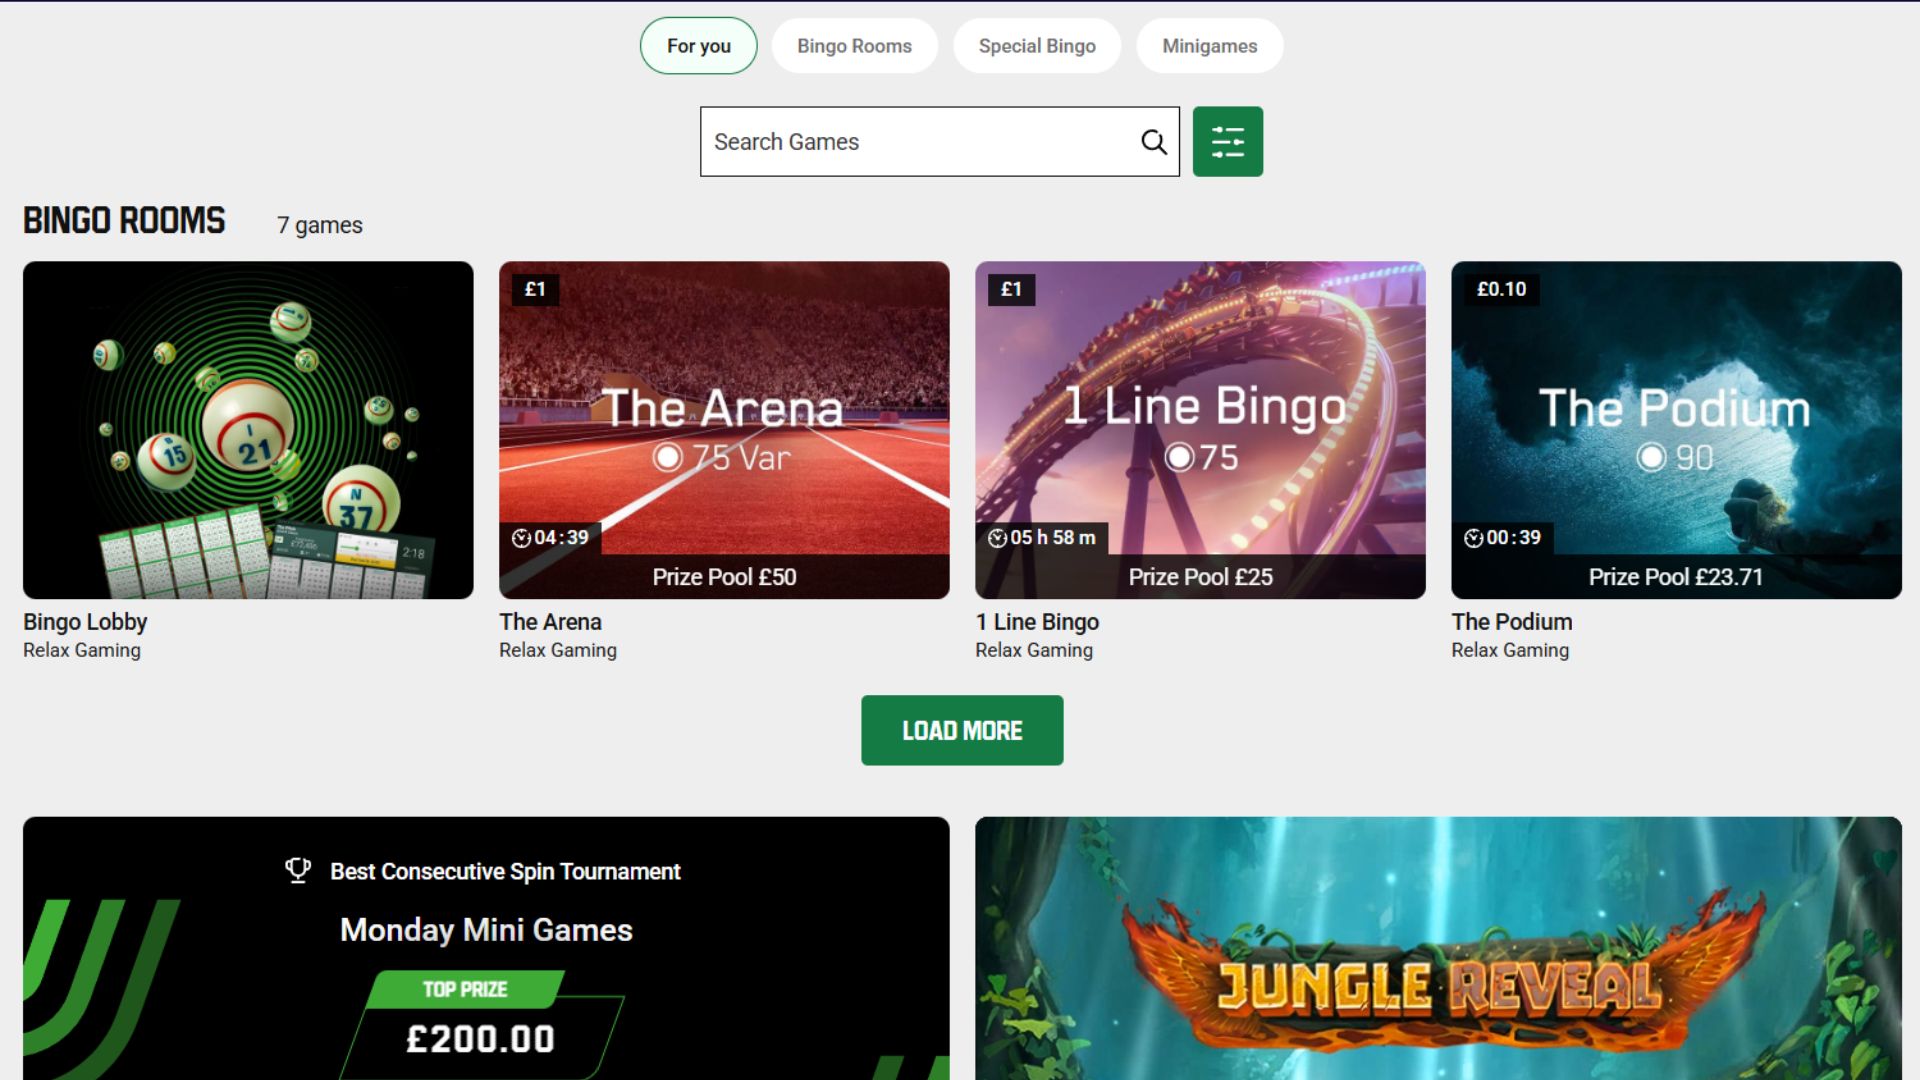The image size is (1920, 1080).
Task: Focus the Search Games input field
Action: pos(920,142)
